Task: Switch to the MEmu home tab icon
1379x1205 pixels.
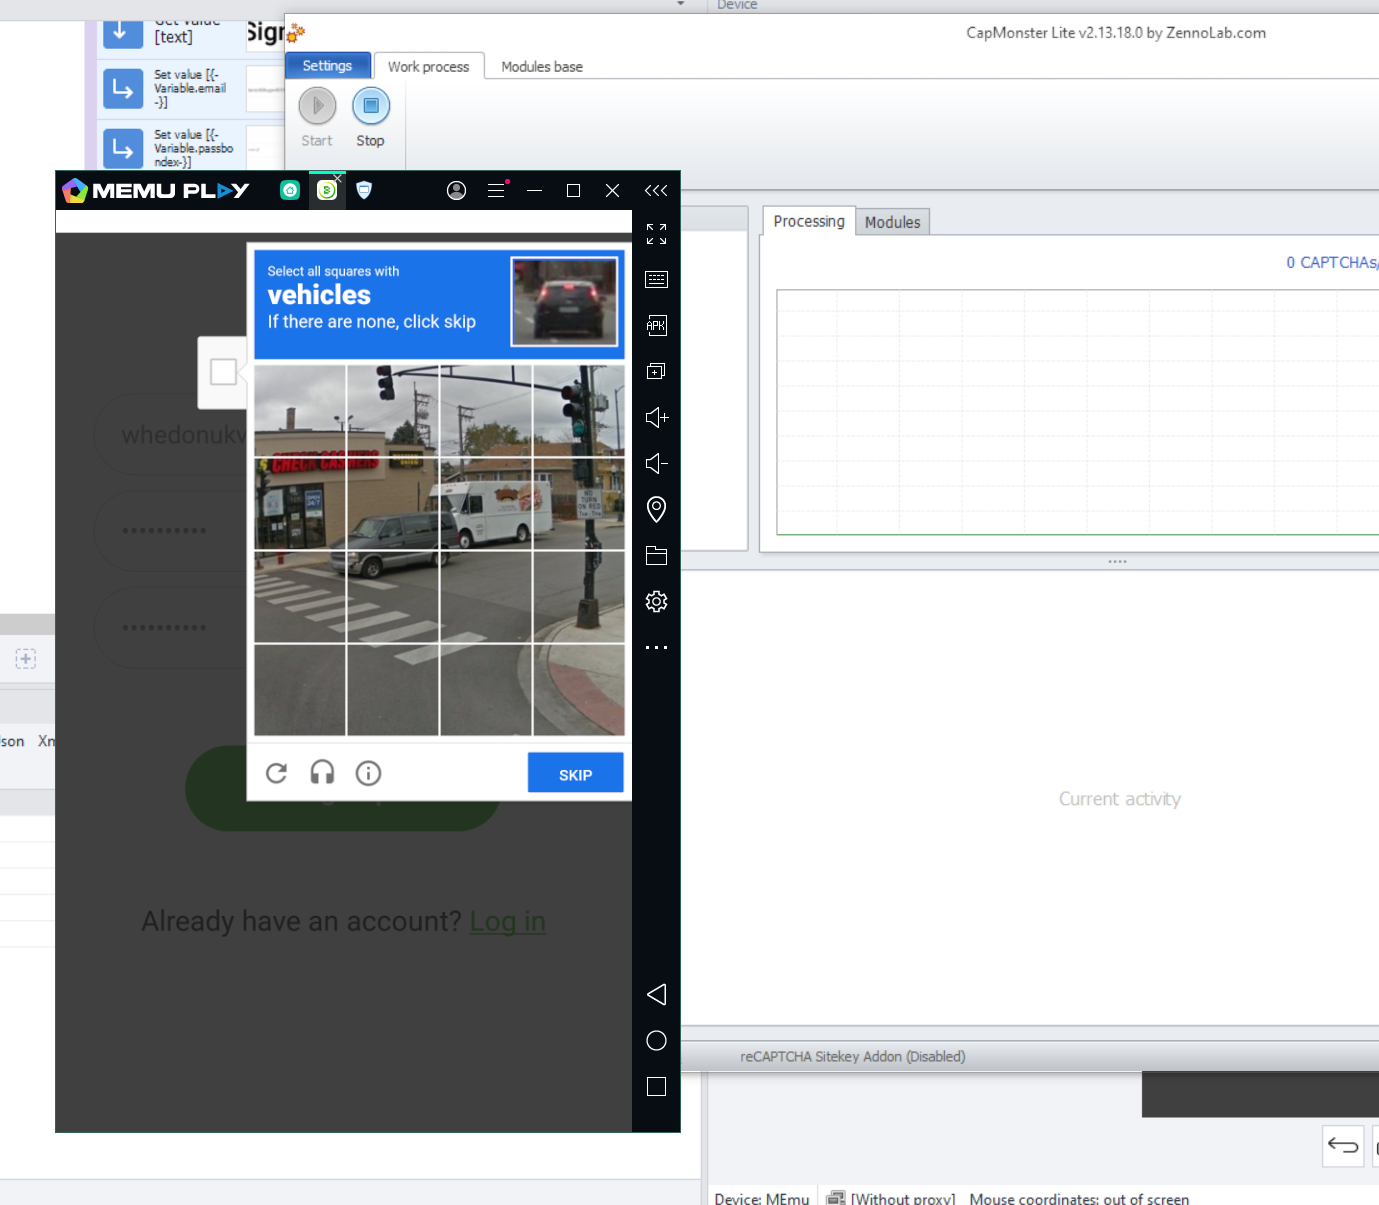Action: [x=290, y=190]
